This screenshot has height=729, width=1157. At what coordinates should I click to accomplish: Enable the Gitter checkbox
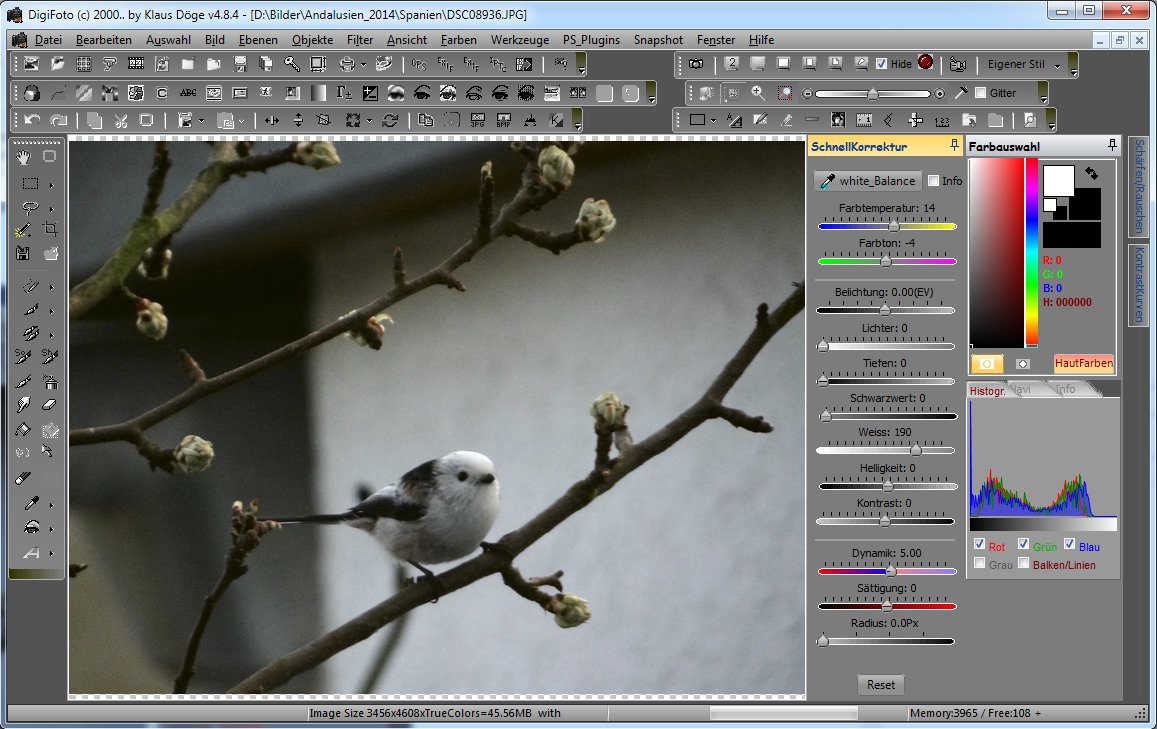click(x=980, y=93)
